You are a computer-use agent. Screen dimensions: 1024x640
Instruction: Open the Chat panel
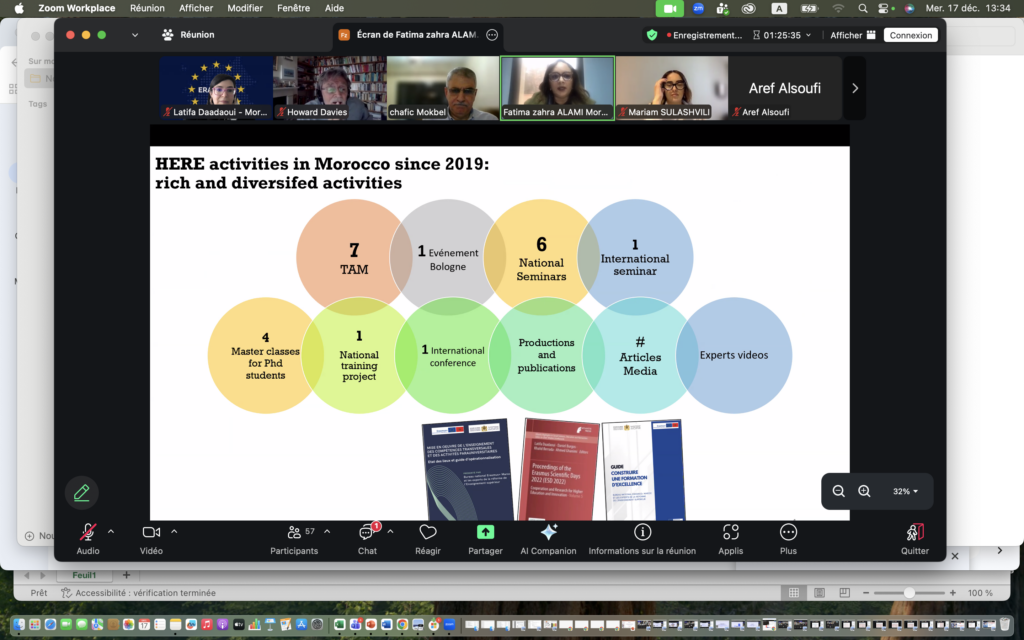[367, 533]
